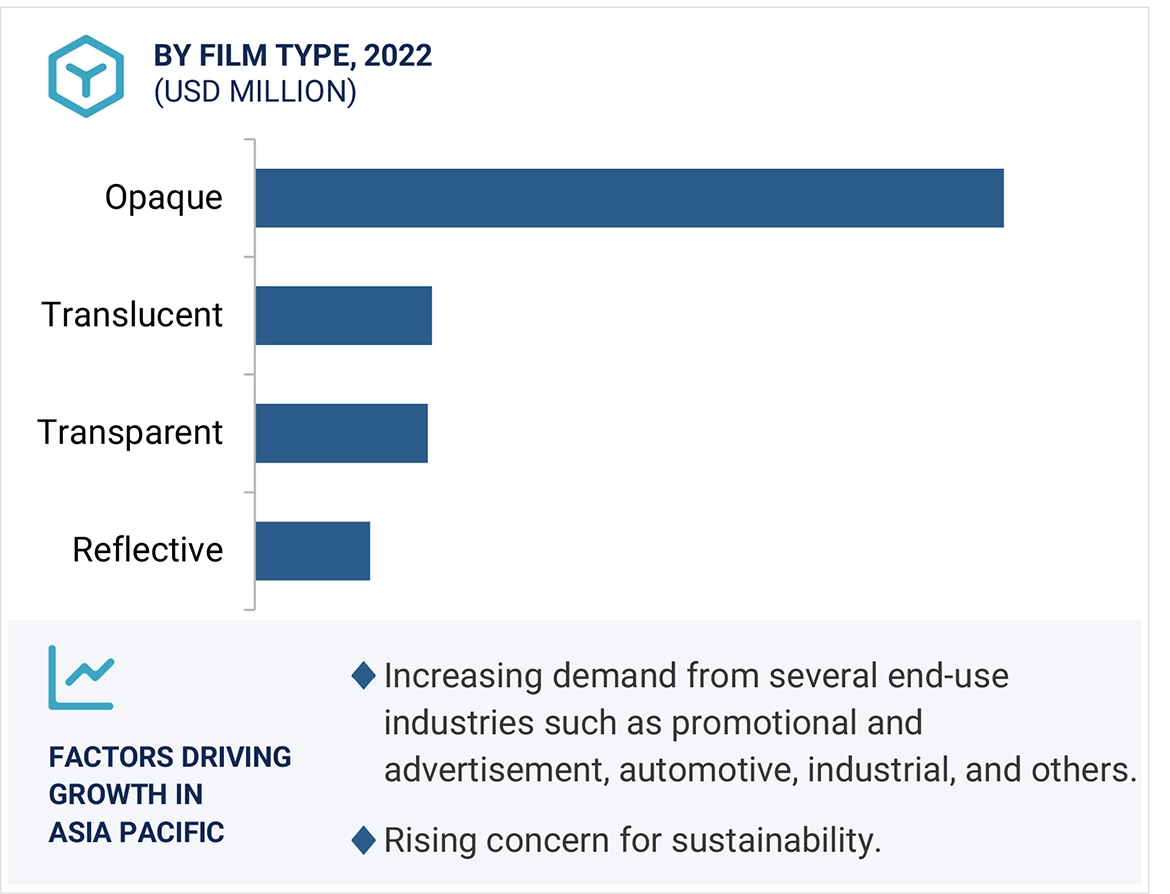Click the industries such as promotional text line
Viewport: 1170px width, 894px height.
point(653,723)
